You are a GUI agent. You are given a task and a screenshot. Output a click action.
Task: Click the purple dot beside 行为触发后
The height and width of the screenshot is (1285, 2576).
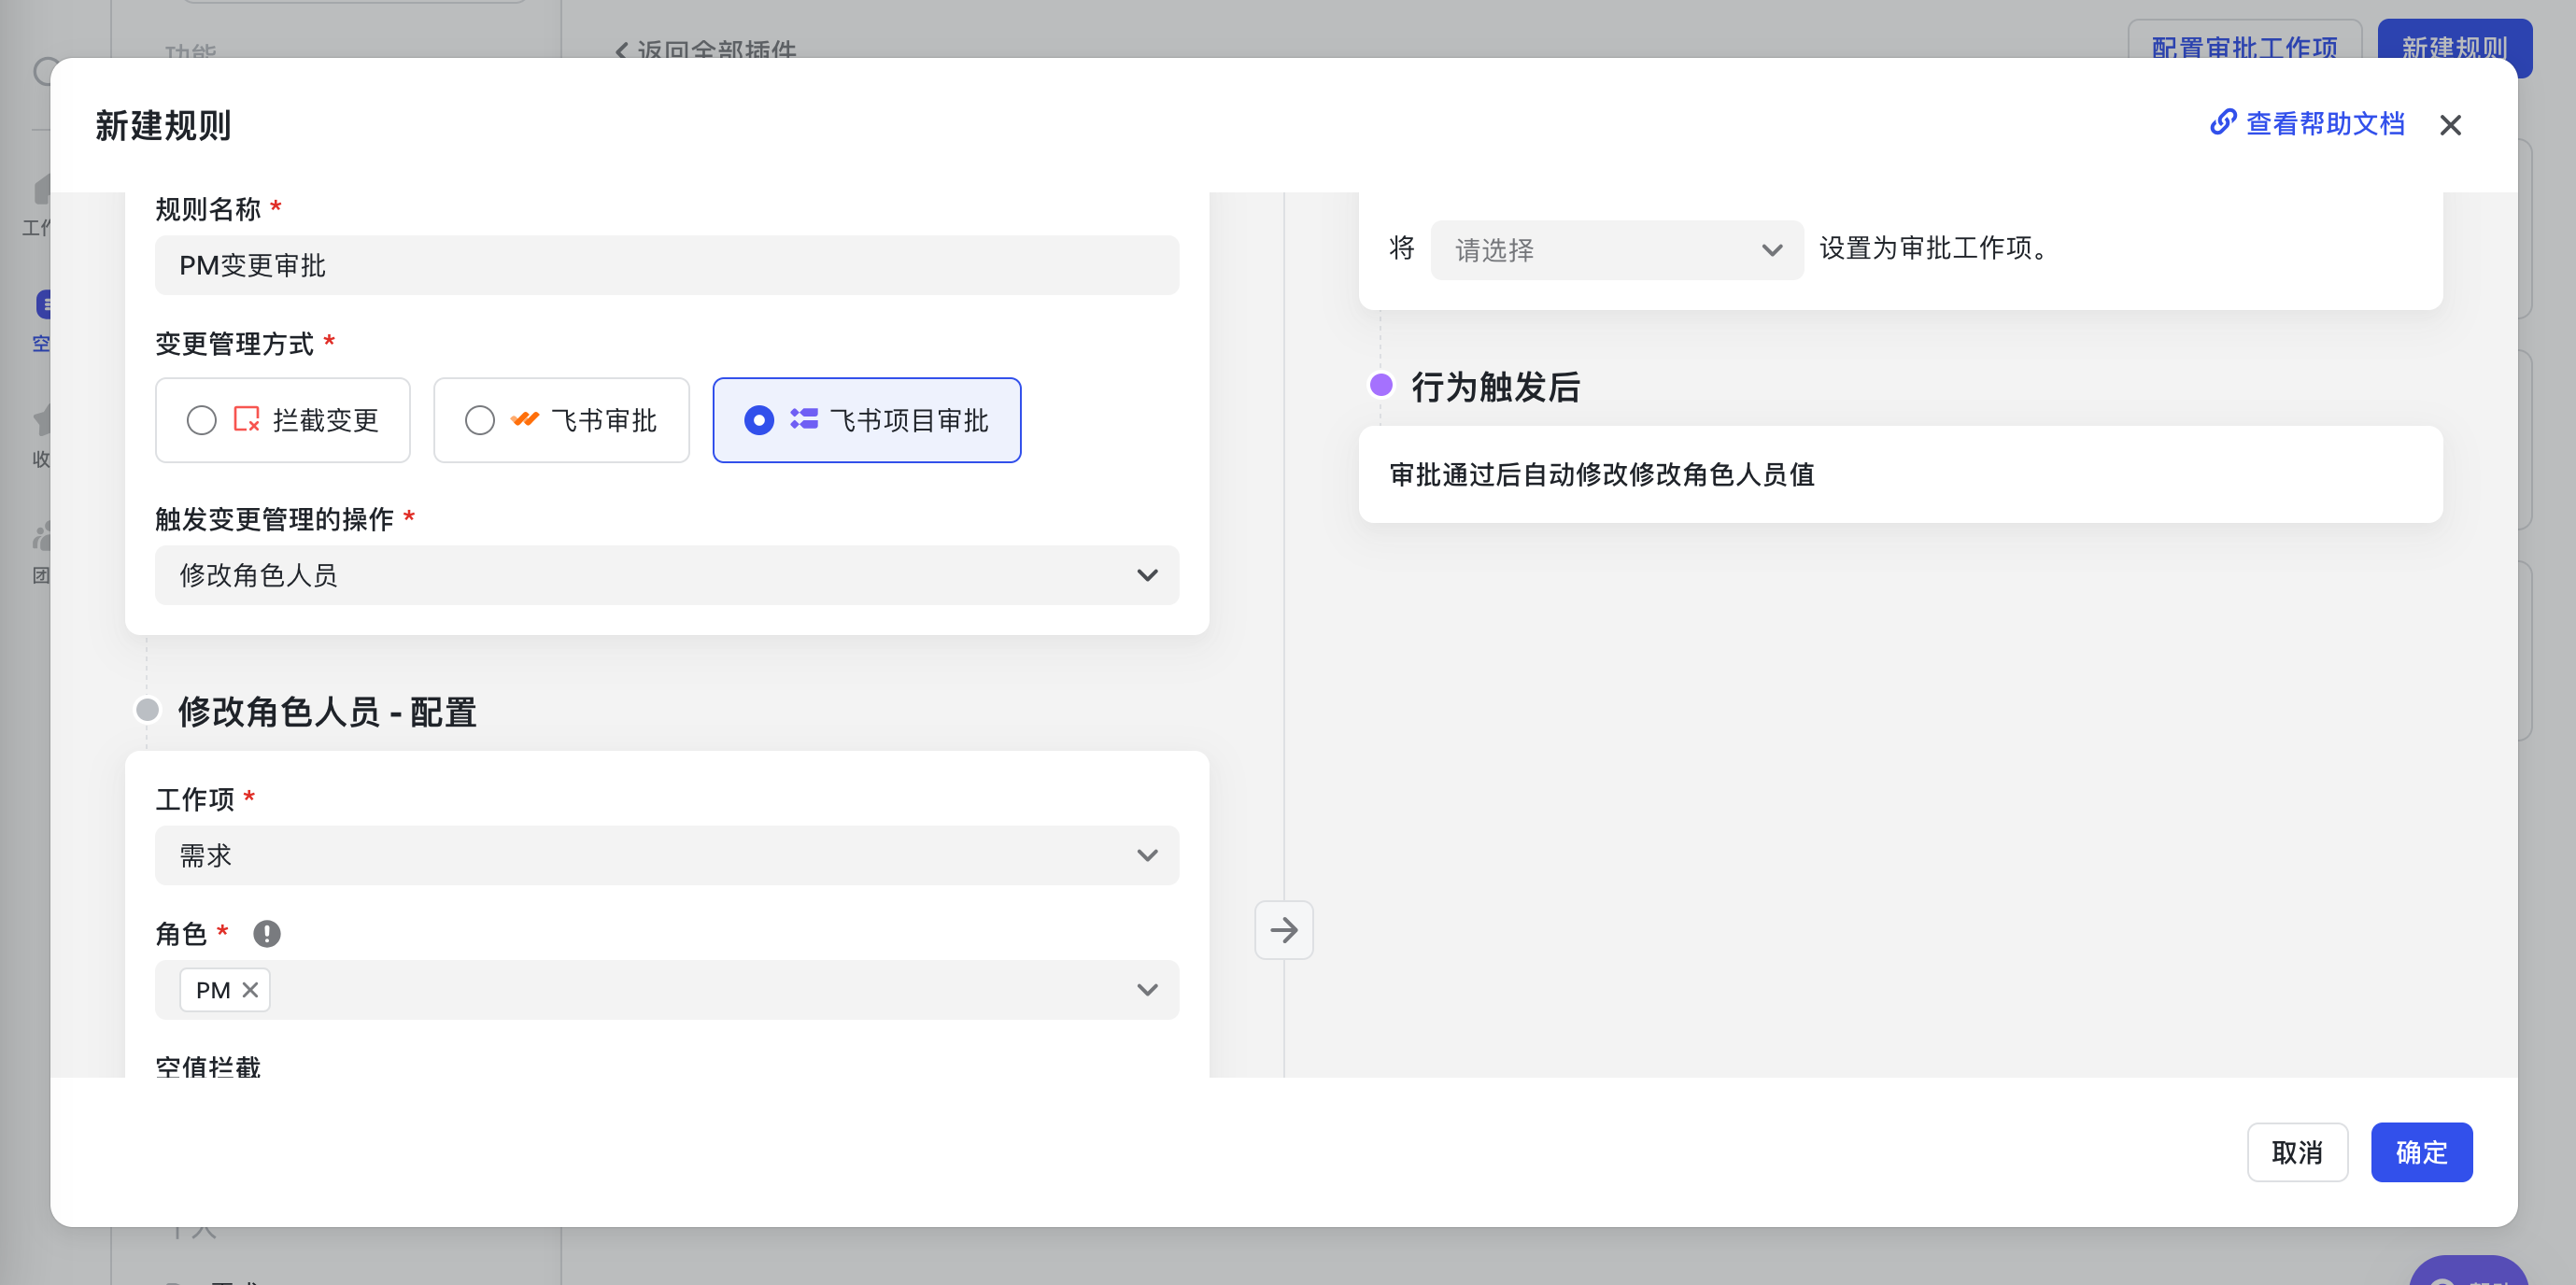[1380, 385]
